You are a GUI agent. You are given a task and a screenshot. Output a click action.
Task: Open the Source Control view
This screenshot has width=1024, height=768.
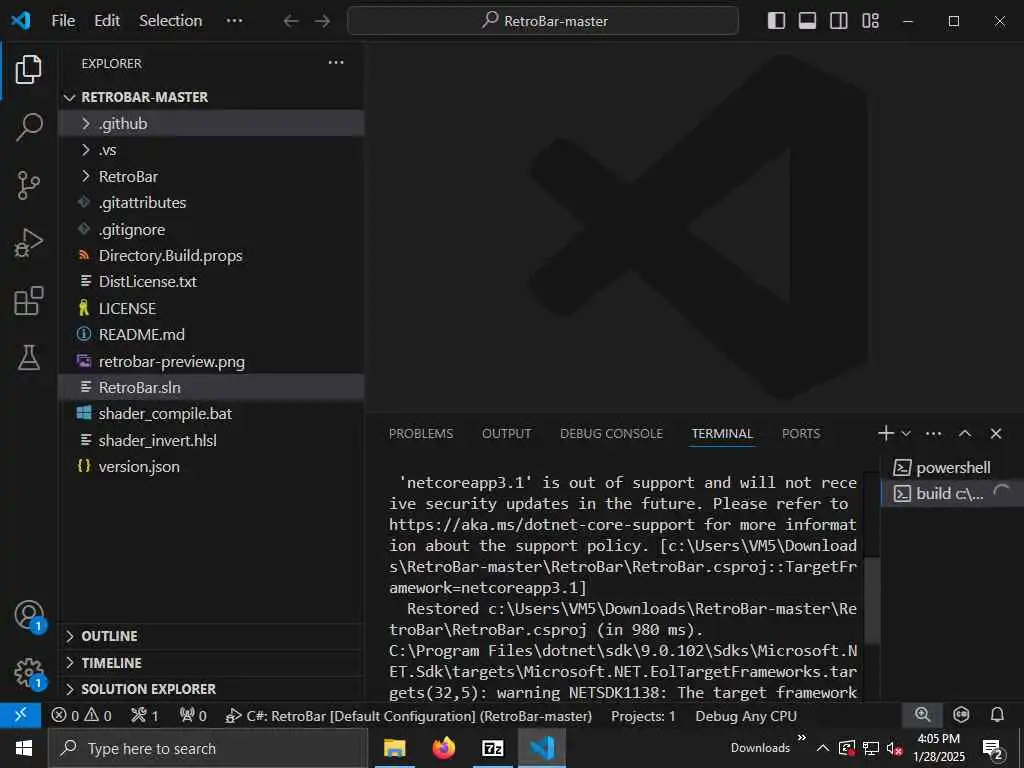(x=28, y=185)
